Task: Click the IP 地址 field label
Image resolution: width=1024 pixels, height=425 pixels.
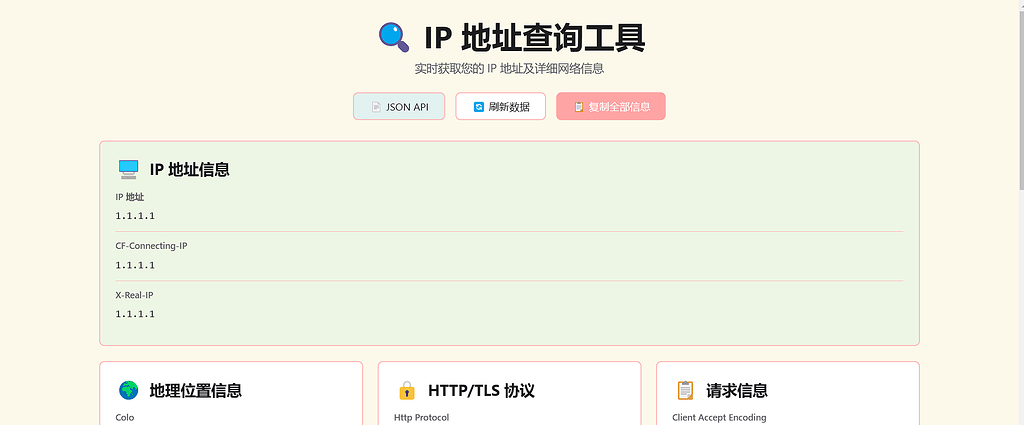Action: click(x=130, y=197)
